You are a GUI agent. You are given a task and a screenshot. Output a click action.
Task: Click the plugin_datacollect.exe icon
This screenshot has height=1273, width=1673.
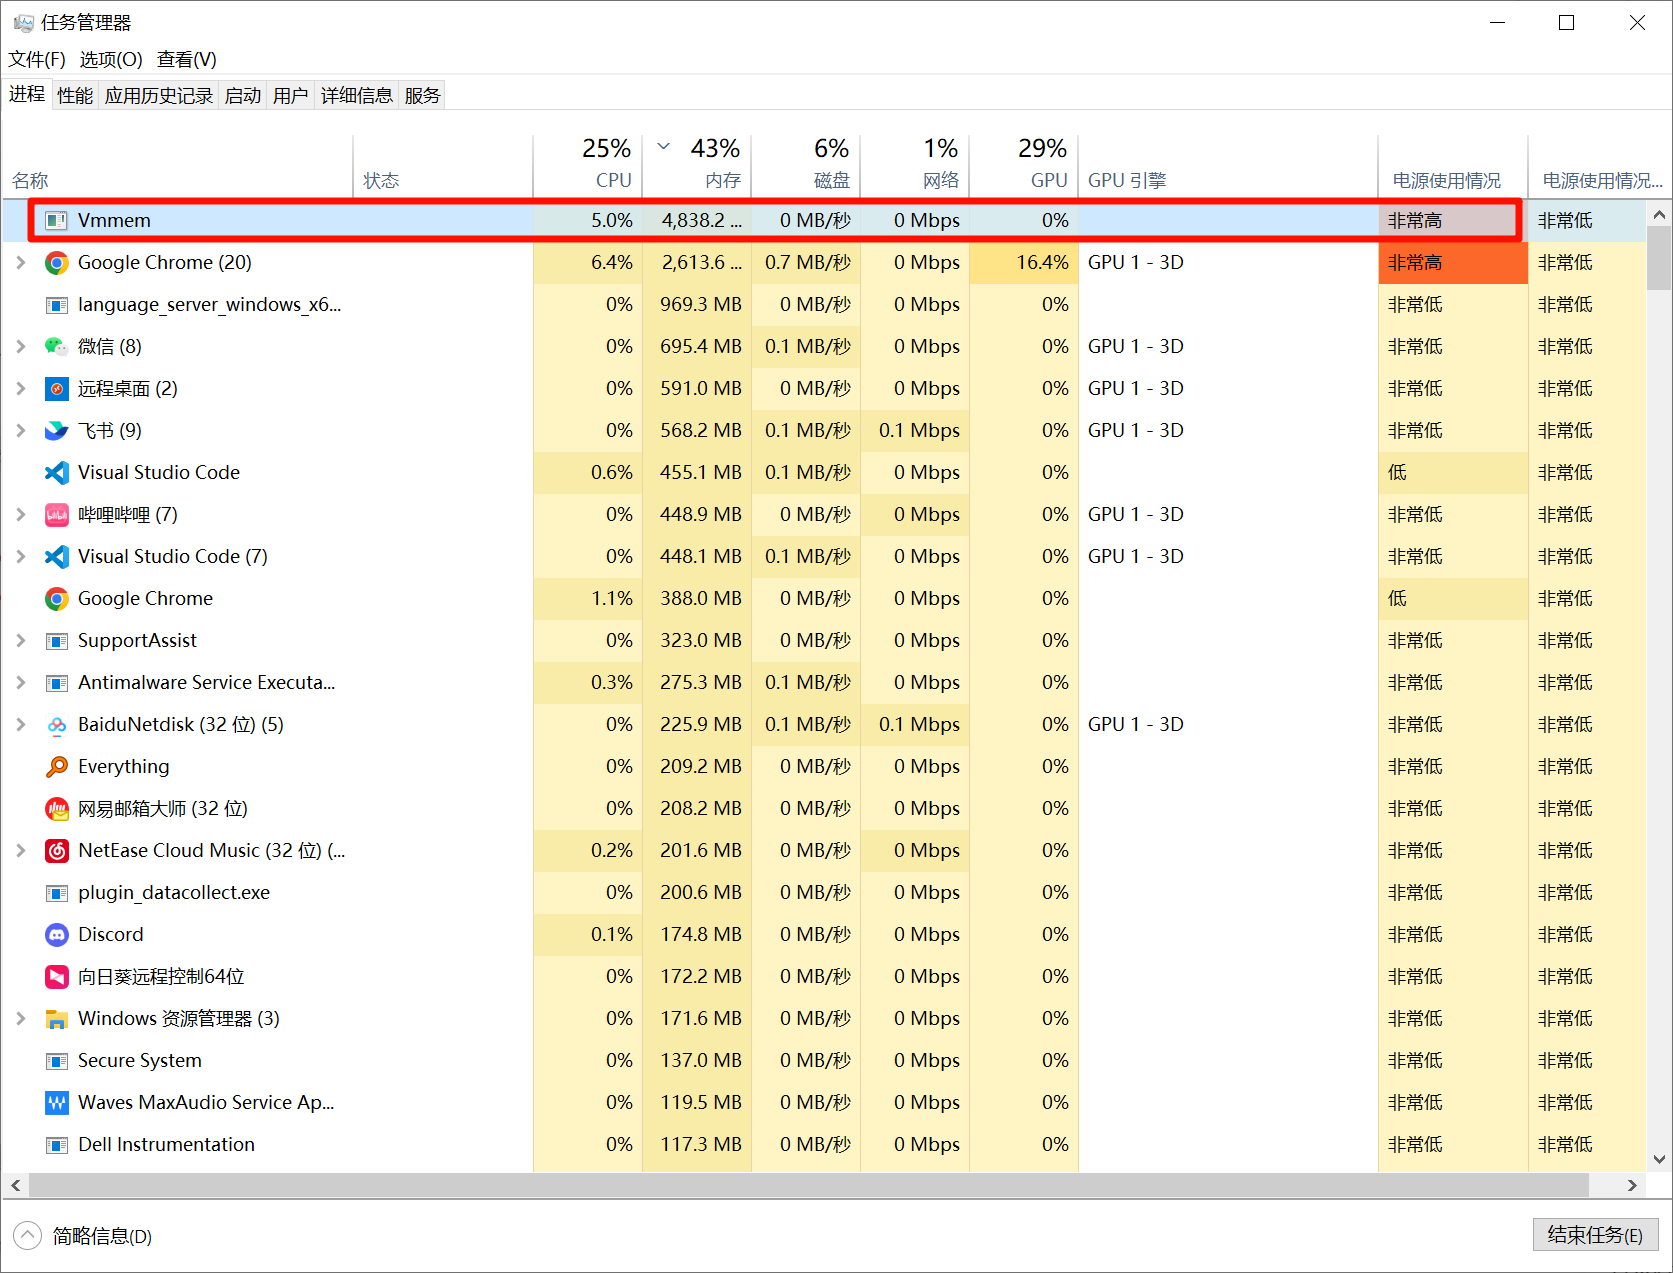pos(57,893)
